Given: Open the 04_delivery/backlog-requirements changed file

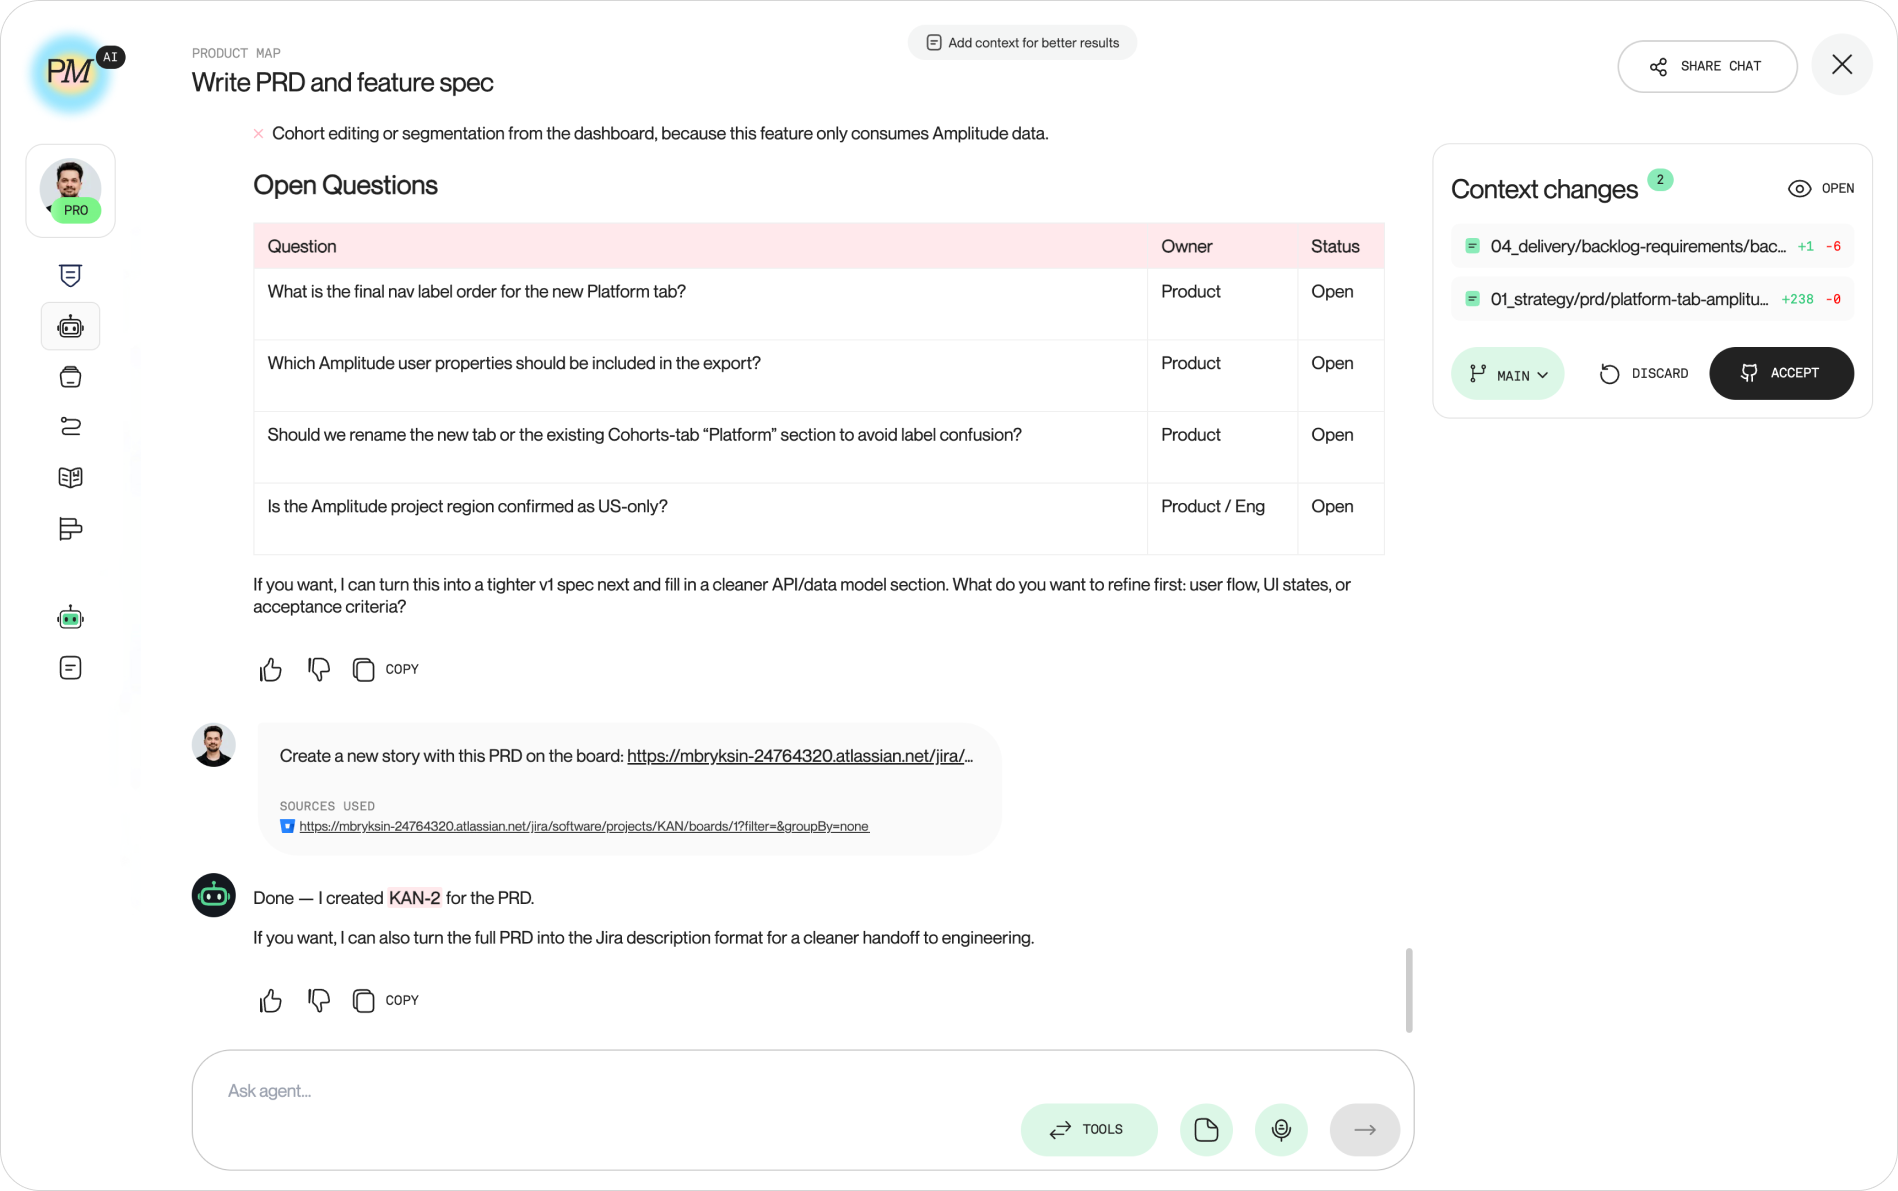Looking at the screenshot, I should [1652, 246].
